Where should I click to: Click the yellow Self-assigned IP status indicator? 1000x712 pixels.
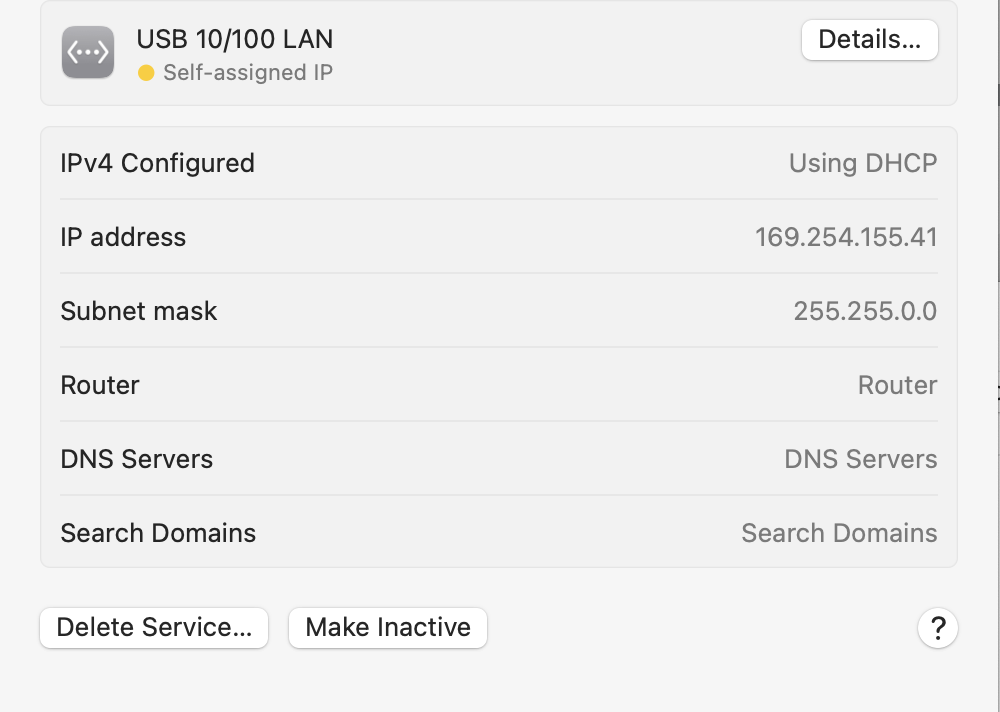click(145, 72)
